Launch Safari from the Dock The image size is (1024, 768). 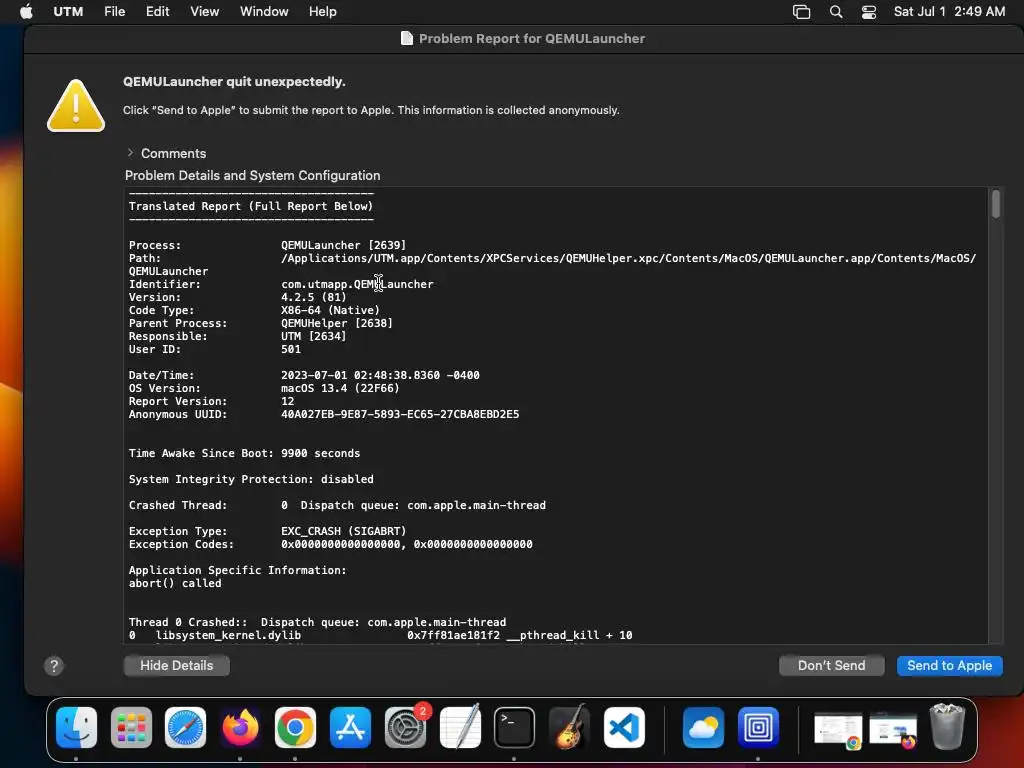click(x=185, y=727)
